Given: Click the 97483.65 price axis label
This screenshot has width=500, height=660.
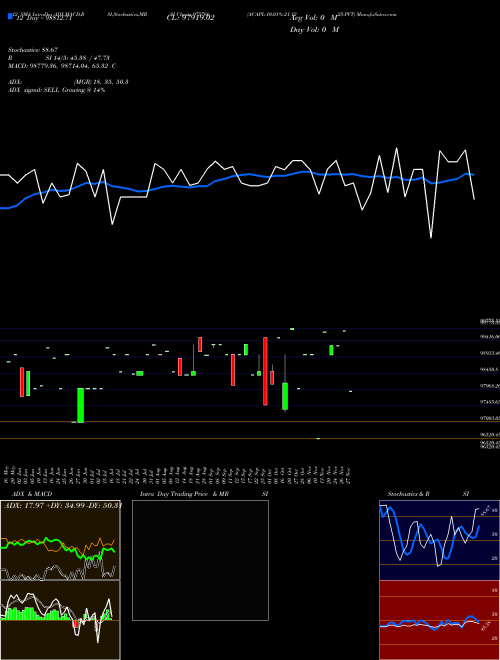Looking at the screenshot, I should tap(489, 402).
